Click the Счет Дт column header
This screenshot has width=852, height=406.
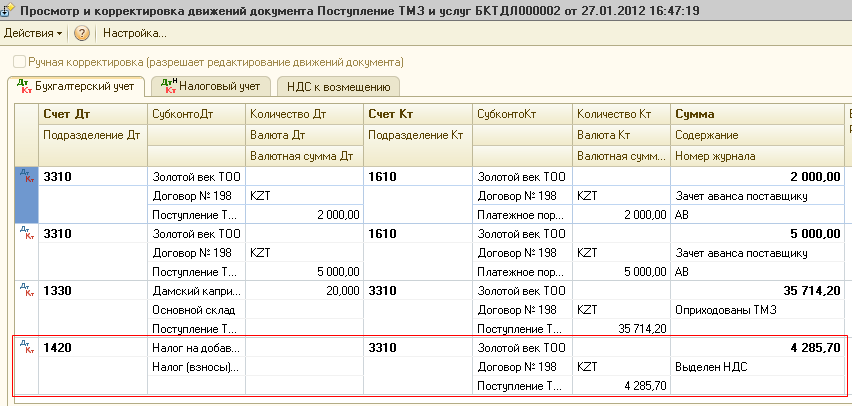point(68,115)
